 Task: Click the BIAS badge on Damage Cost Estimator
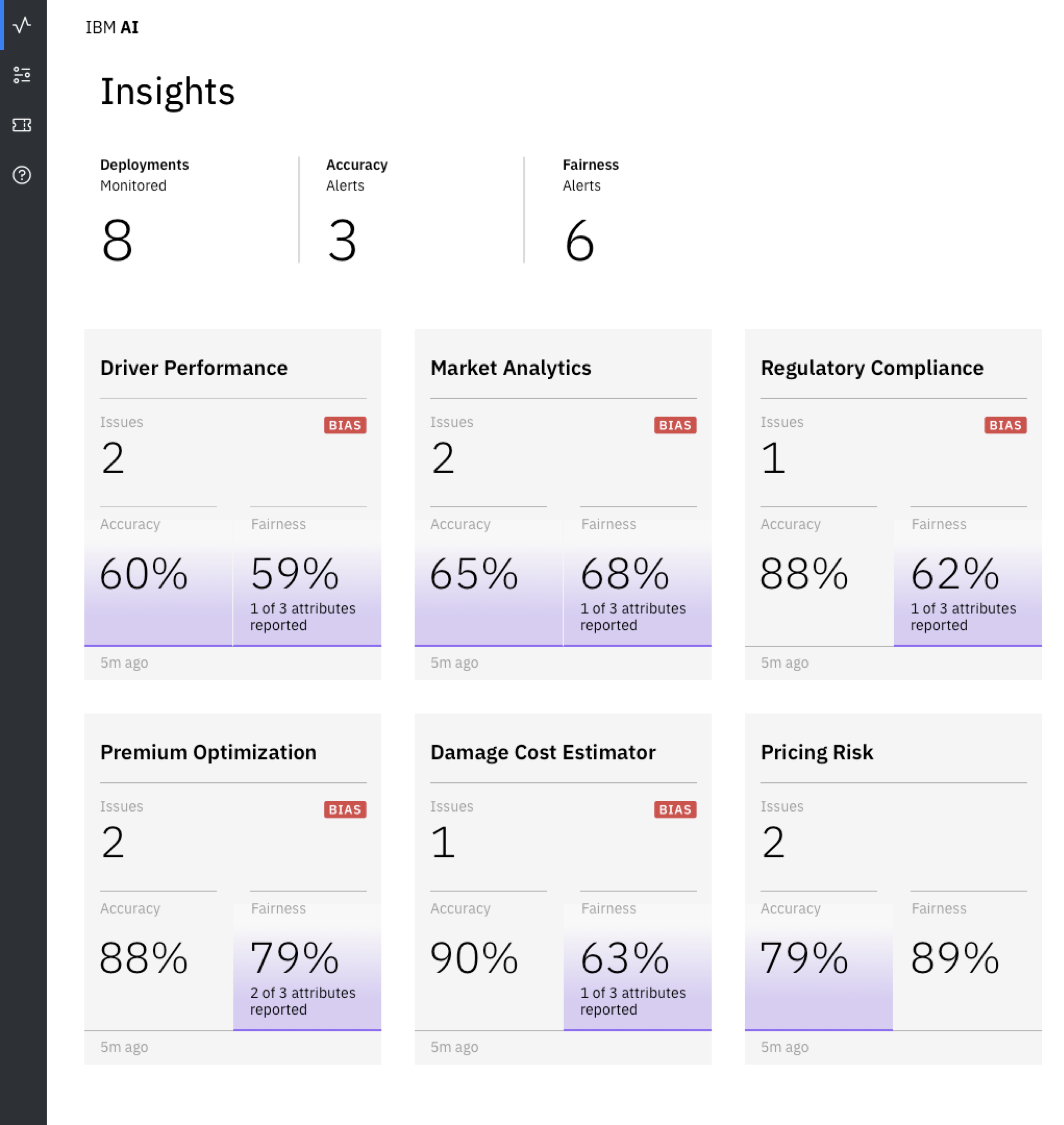(x=675, y=809)
